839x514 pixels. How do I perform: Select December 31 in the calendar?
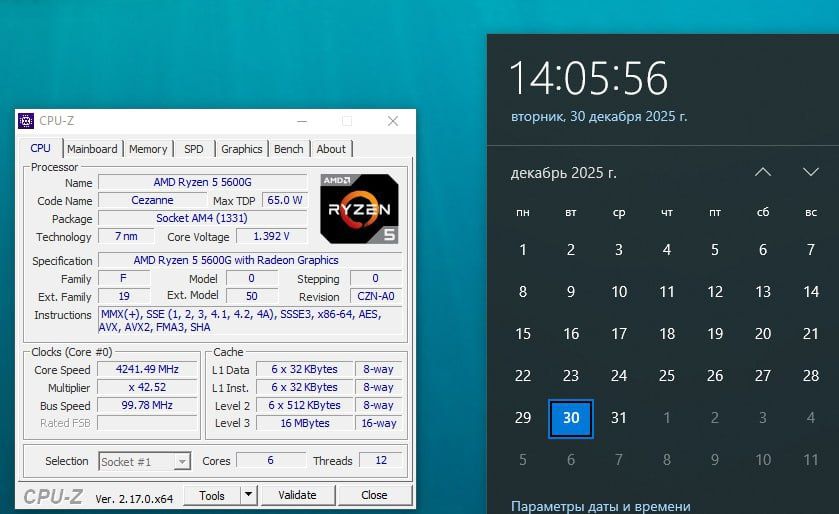coord(619,418)
